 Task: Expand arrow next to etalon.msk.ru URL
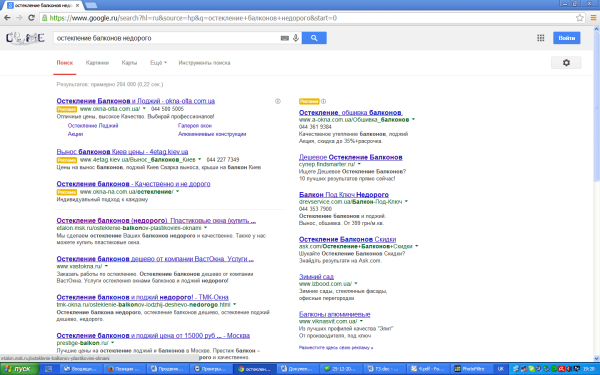click(x=205, y=228)
